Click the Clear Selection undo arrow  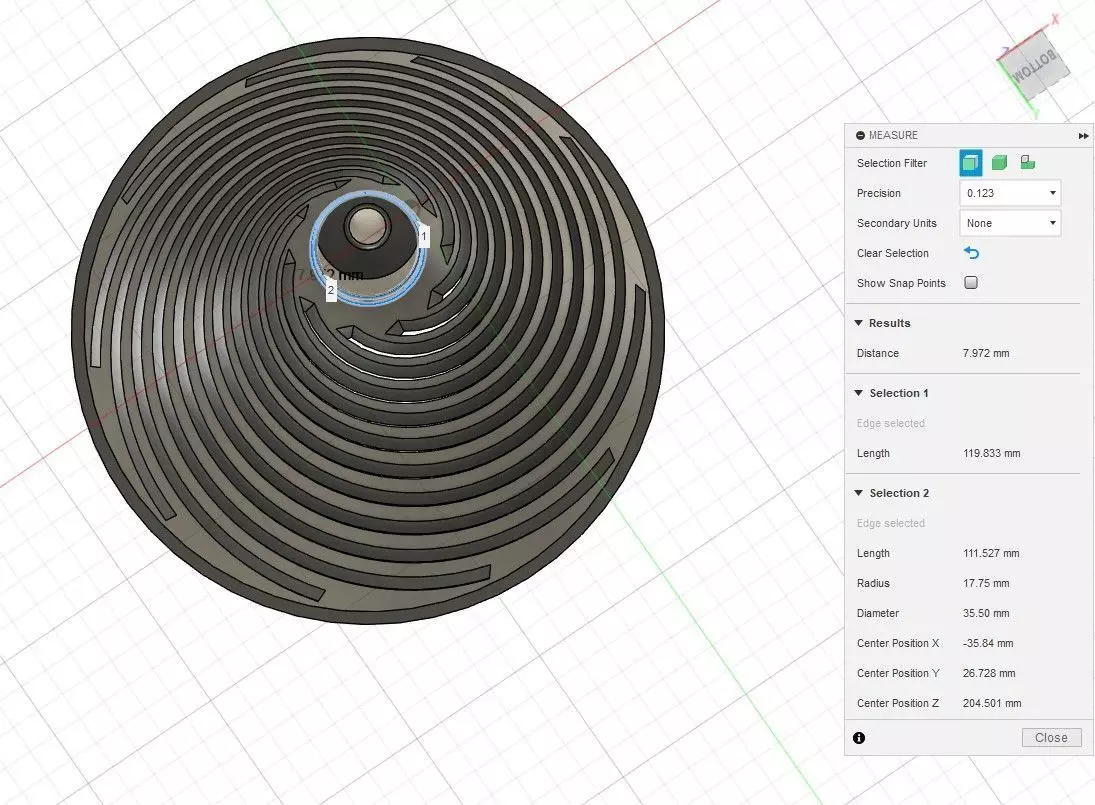coord(971,253)
